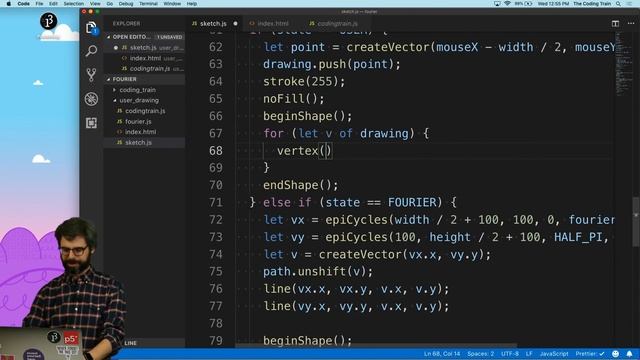The image size is (640, 360).
Task: Change encoding via UTF-8 status item
Action: click(509, 354)
